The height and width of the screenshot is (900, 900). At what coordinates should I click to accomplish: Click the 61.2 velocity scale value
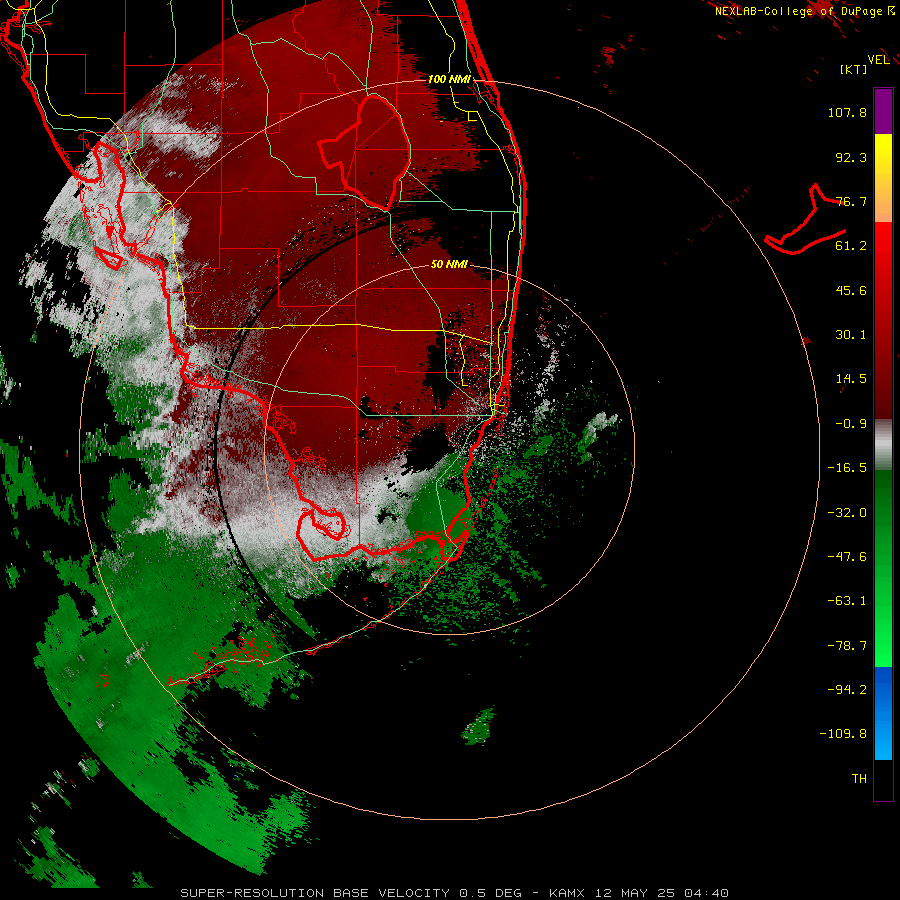pos(851,246)
